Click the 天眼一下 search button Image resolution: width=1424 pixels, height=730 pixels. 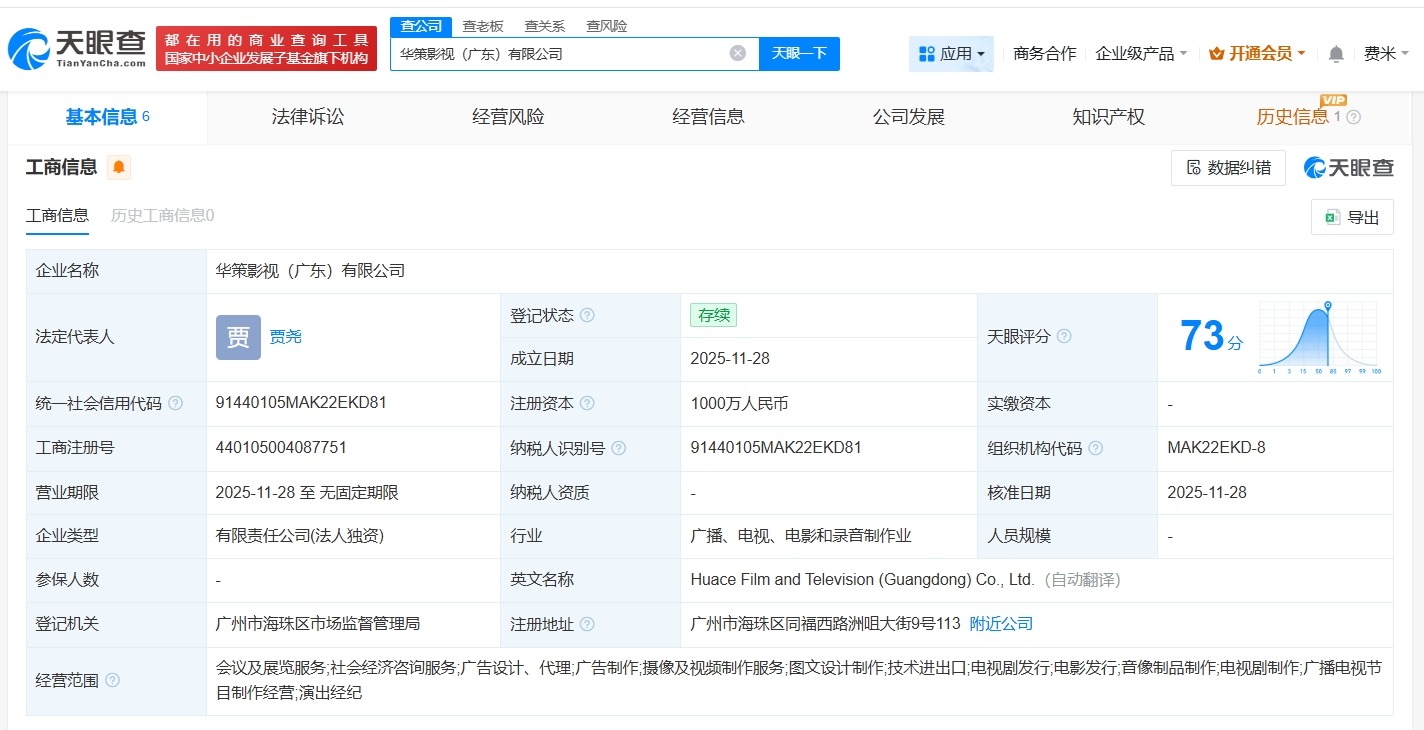tap(799, 53)
